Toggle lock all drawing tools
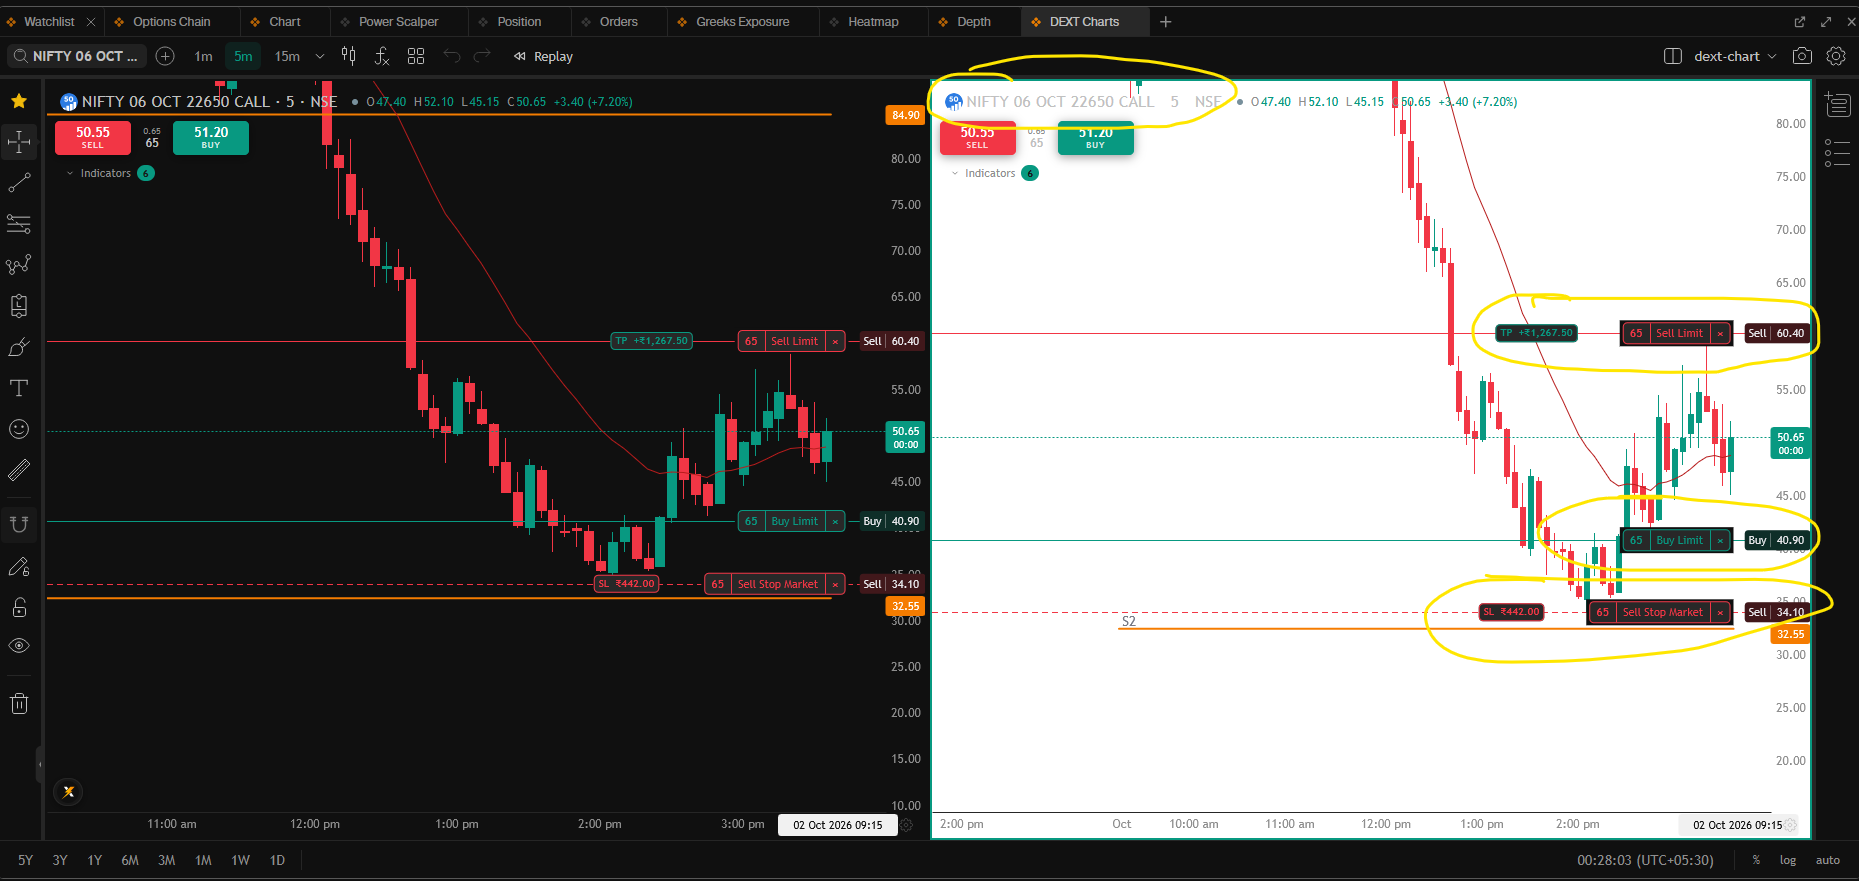1859x881 pixels. click(19, 607)
